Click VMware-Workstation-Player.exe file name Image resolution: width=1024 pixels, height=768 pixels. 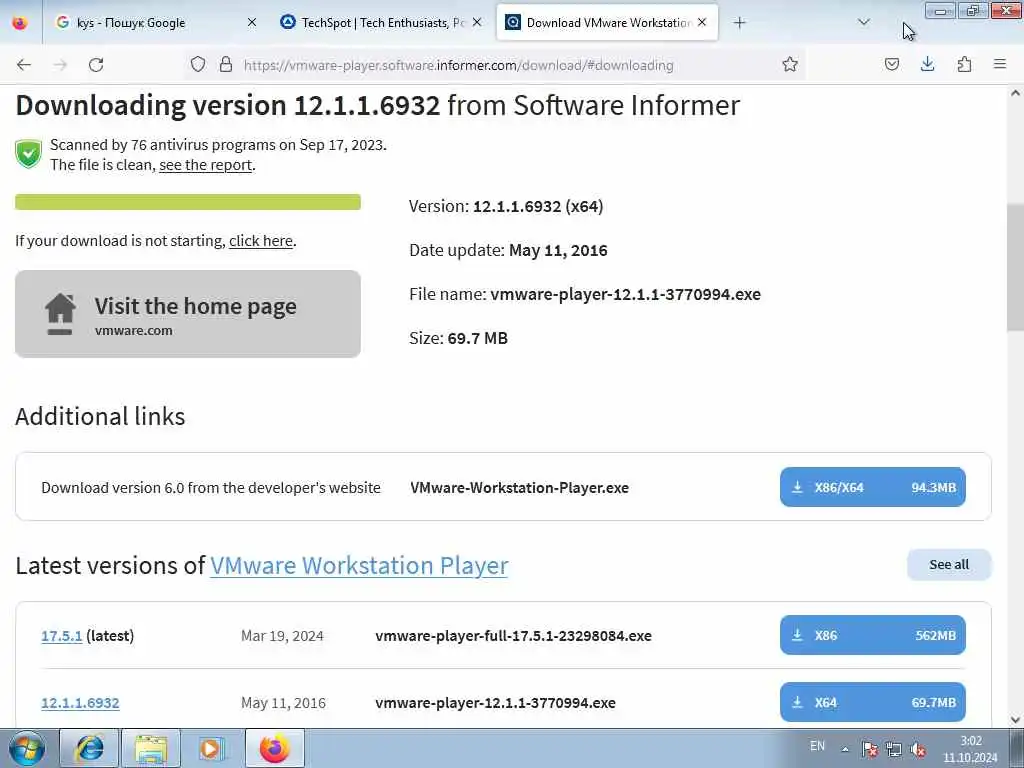click(519, 488)
